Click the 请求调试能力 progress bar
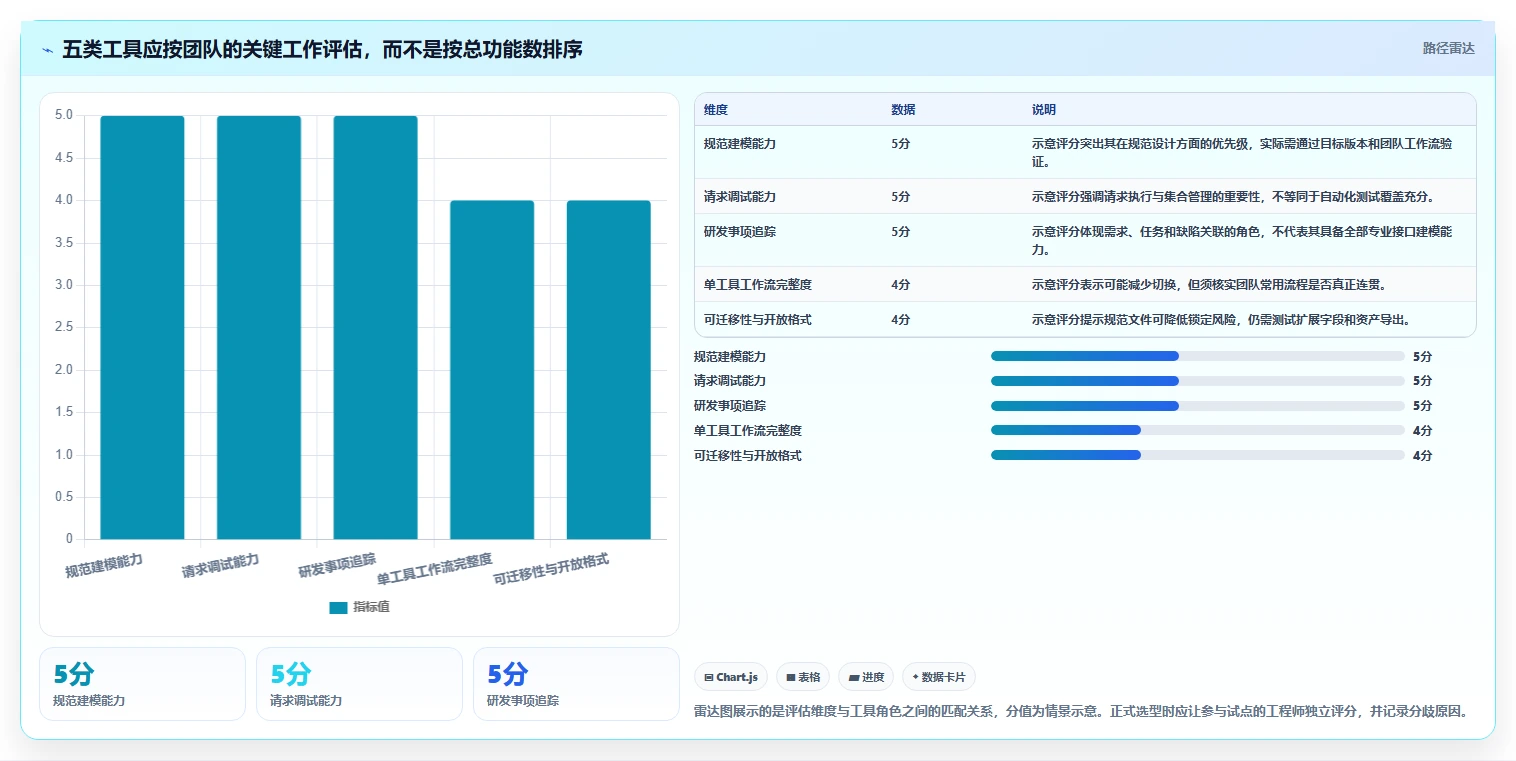This screenshot has width=1516, height=761. point(1198,381)
